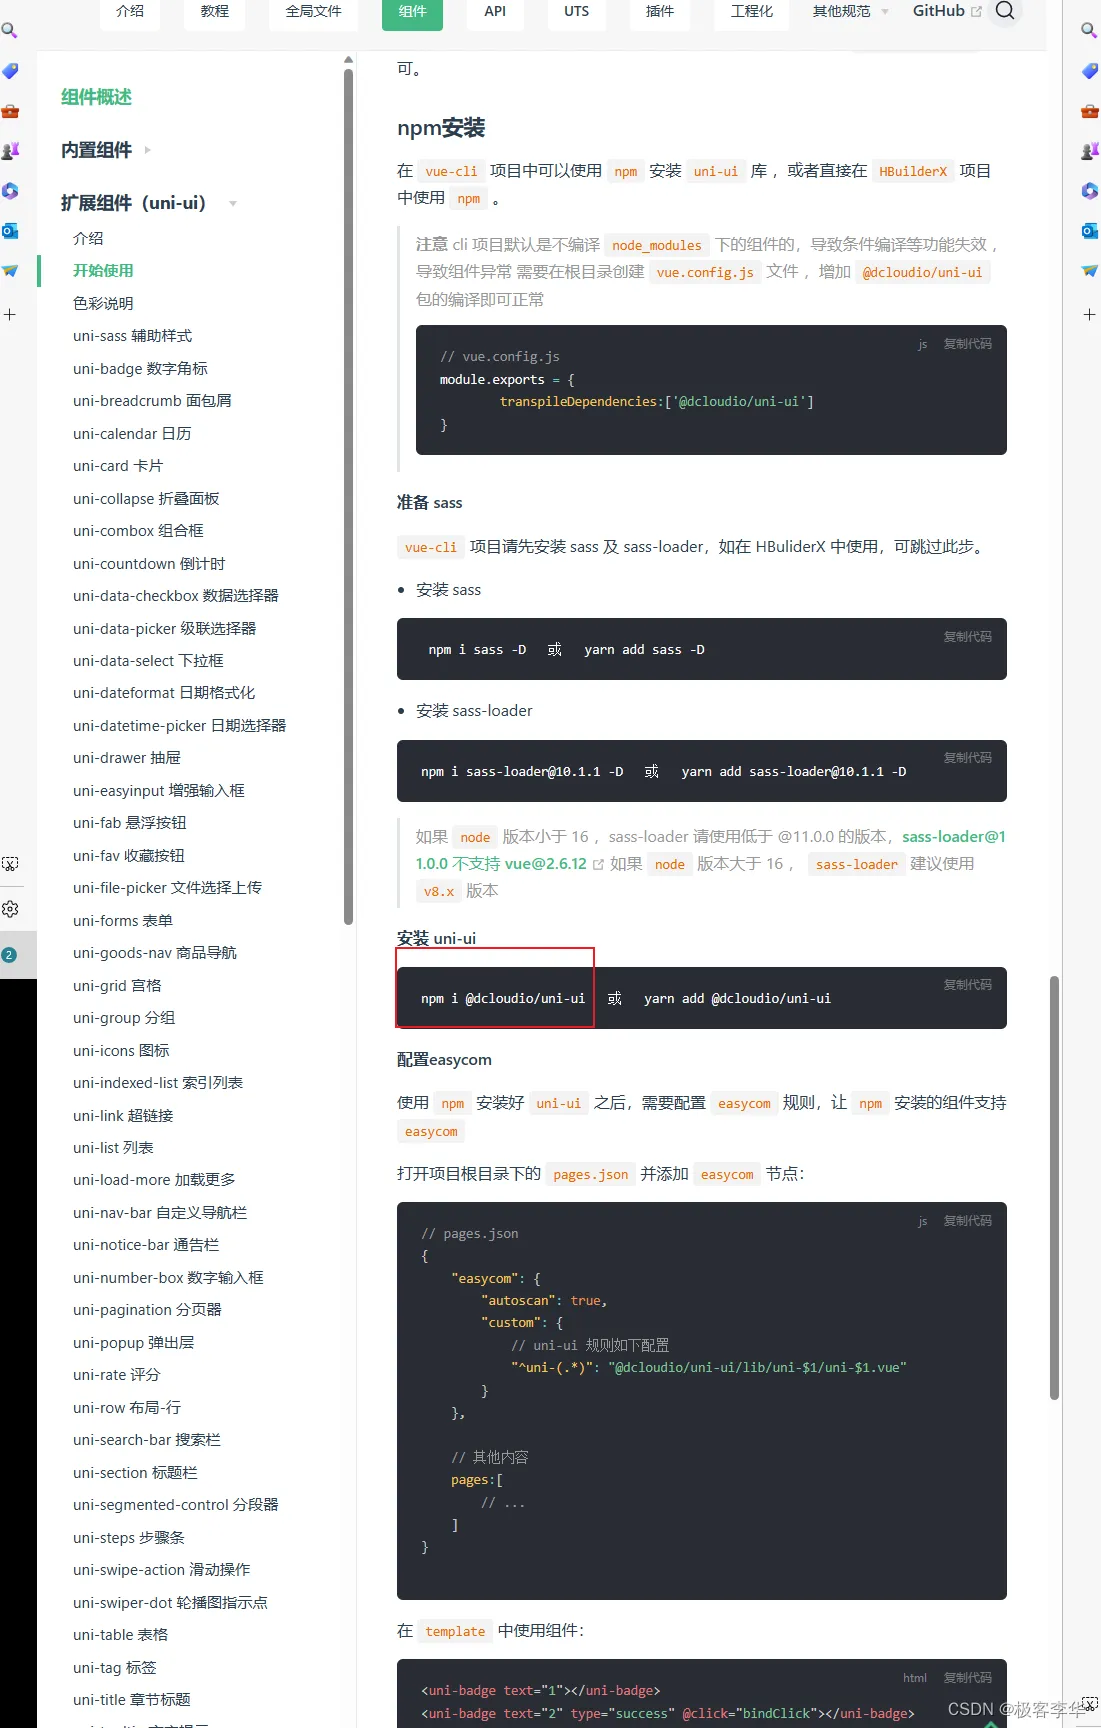The width and height of the screenshot is (1101, 1728).
Task: Open the paper plane icon in left sidebar
Action: tap(10, 271)
